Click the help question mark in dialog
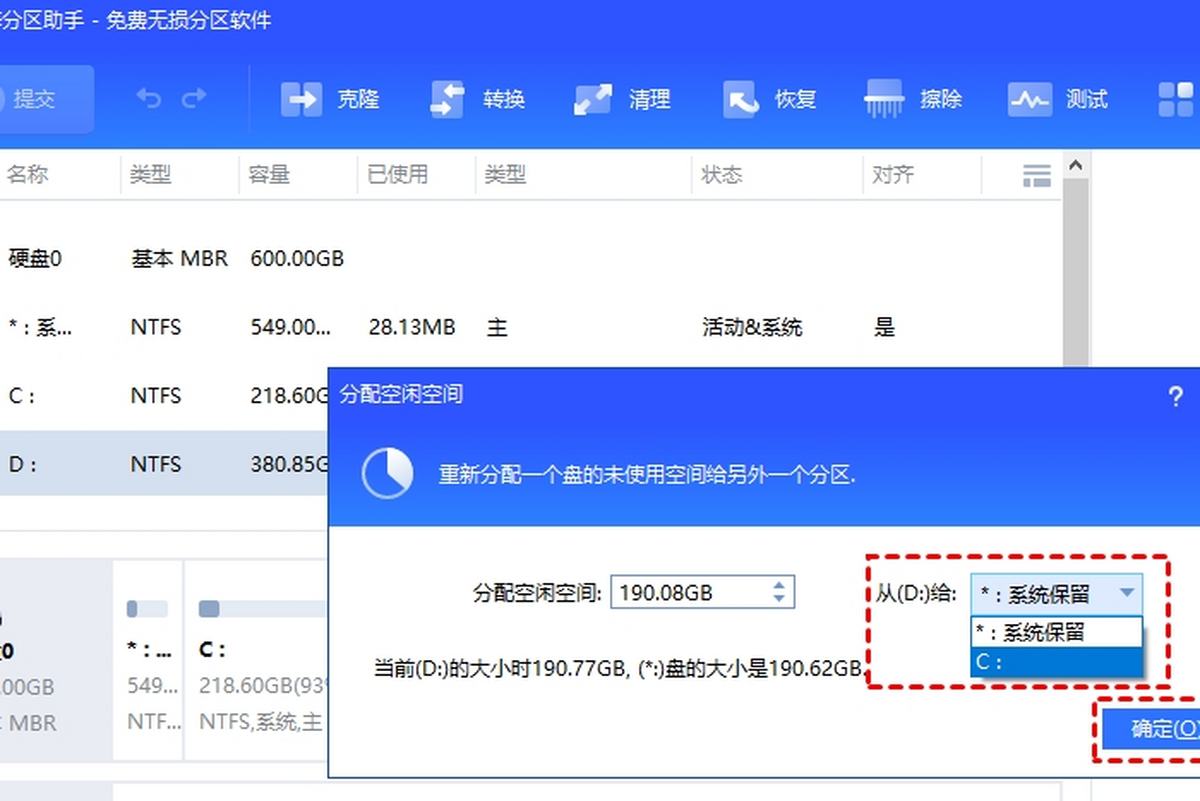 1176,396
